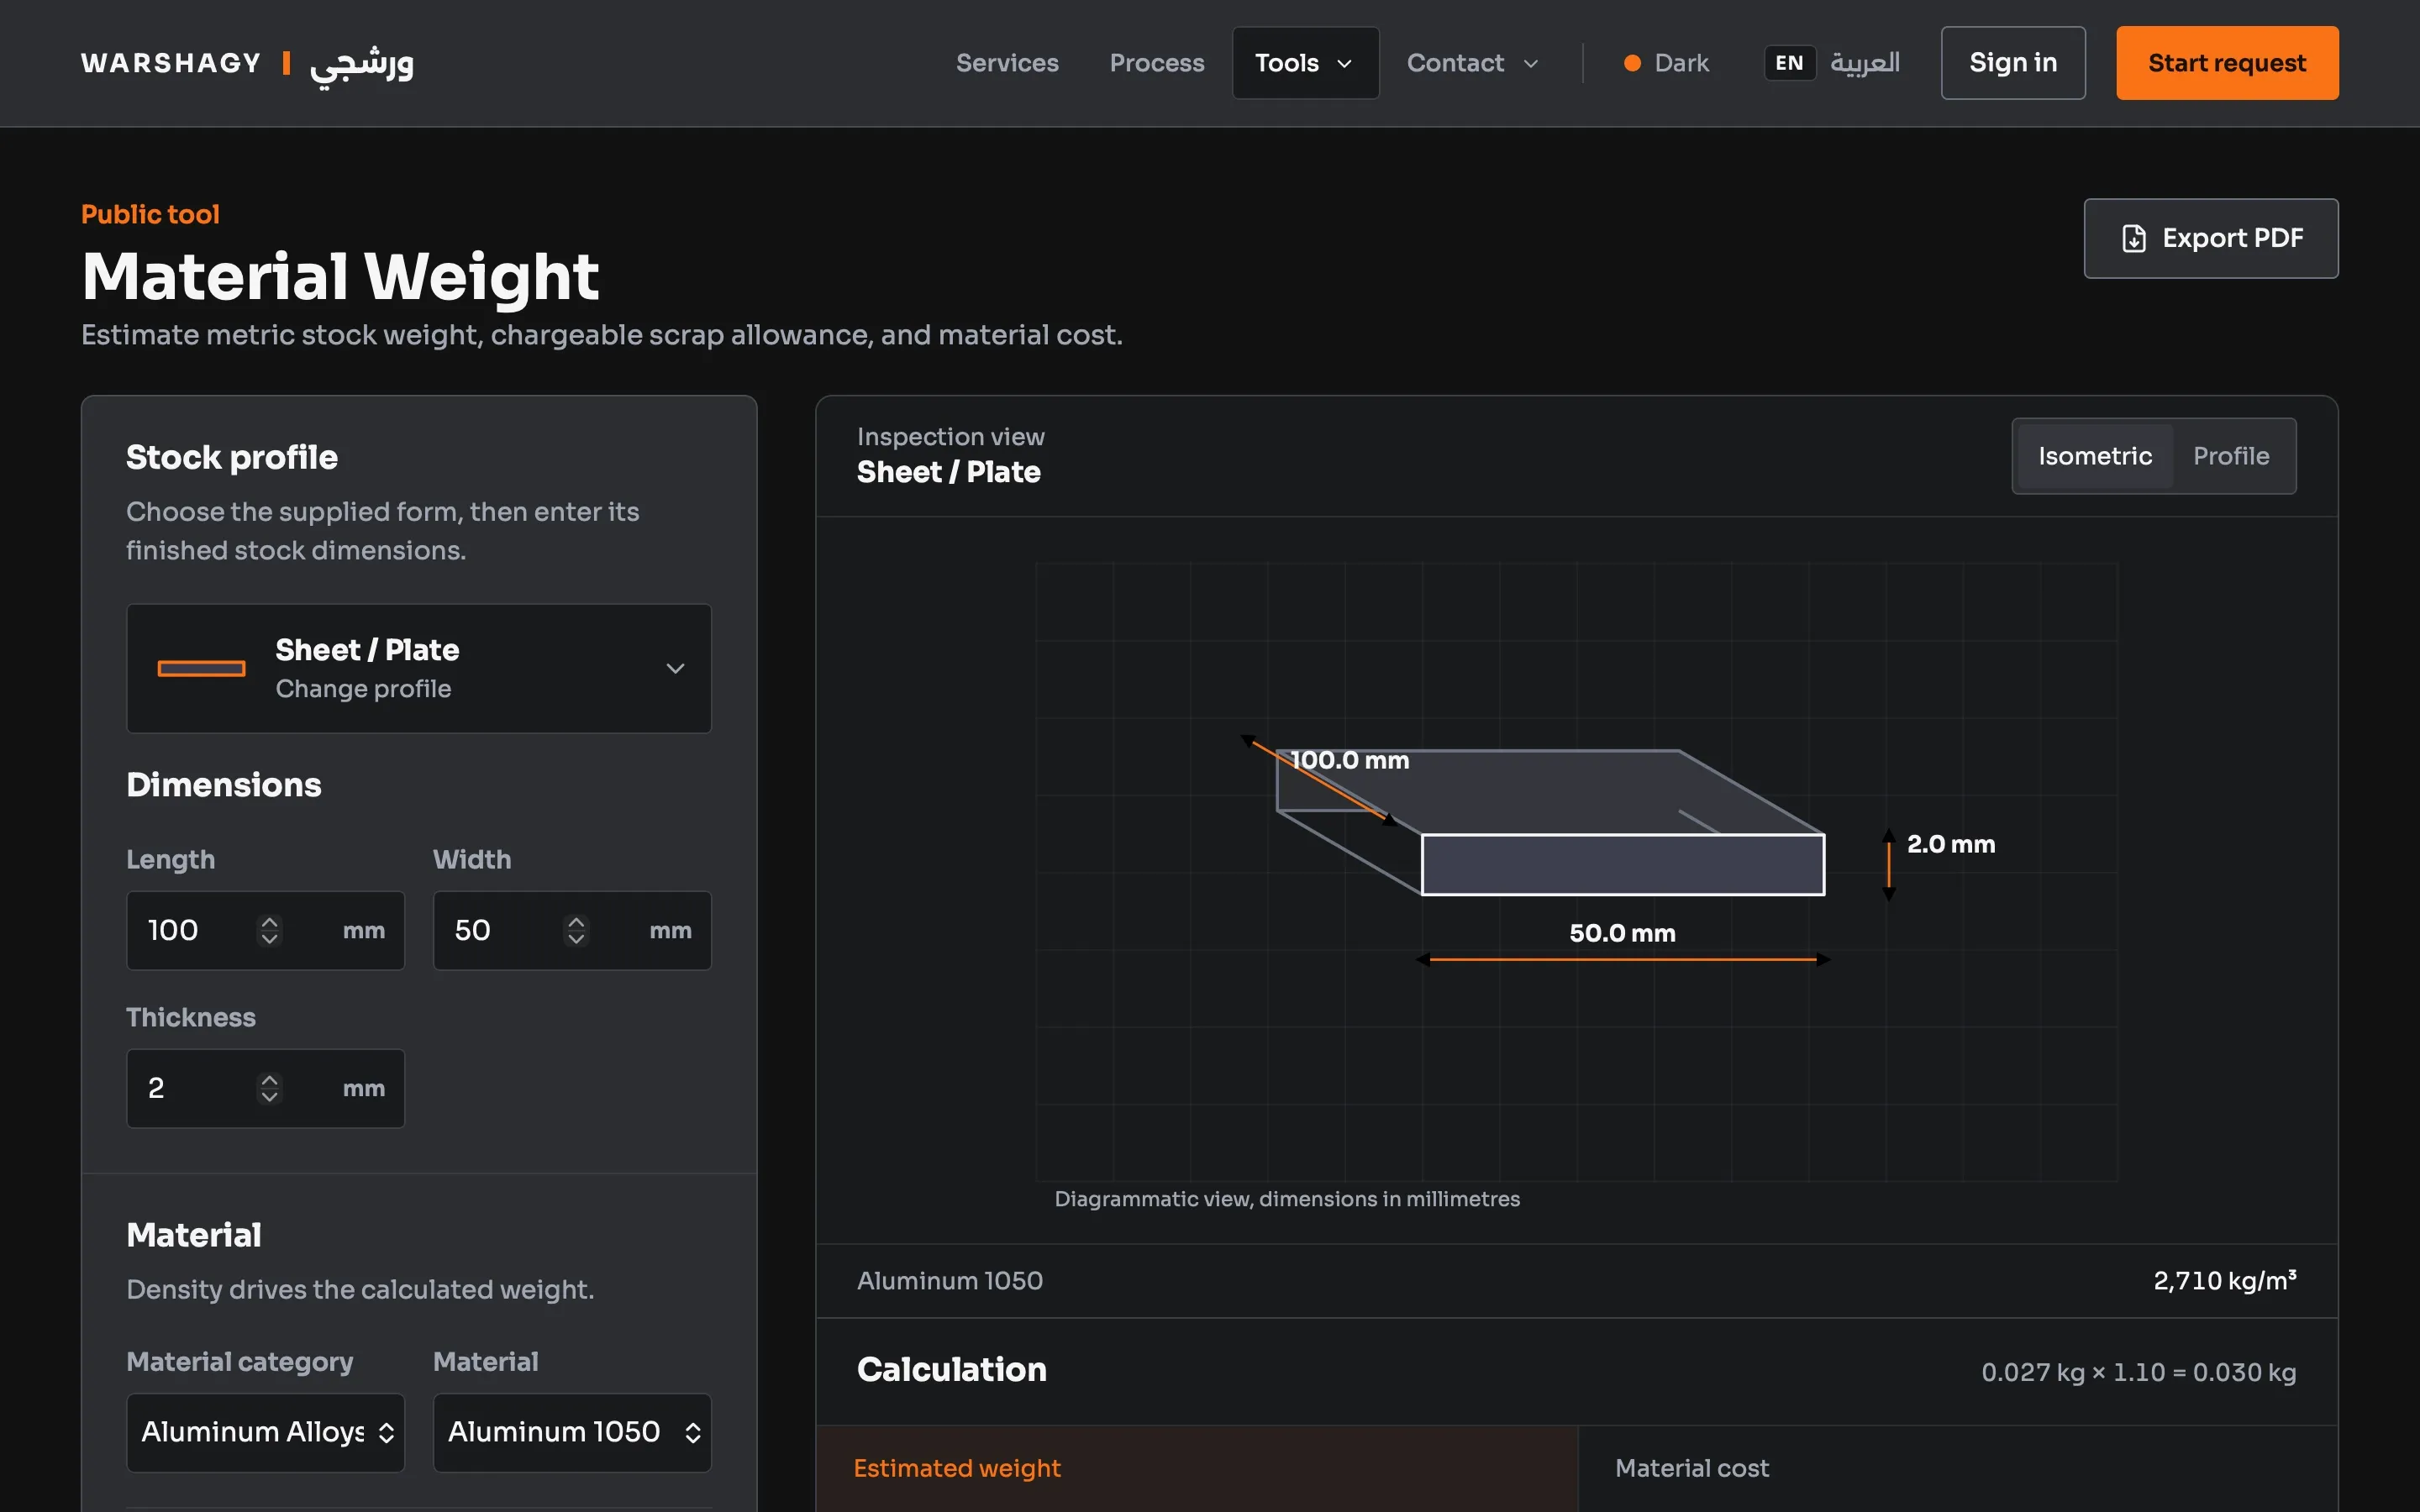
Task: Select EN language
Action: tap(1789, 63)
